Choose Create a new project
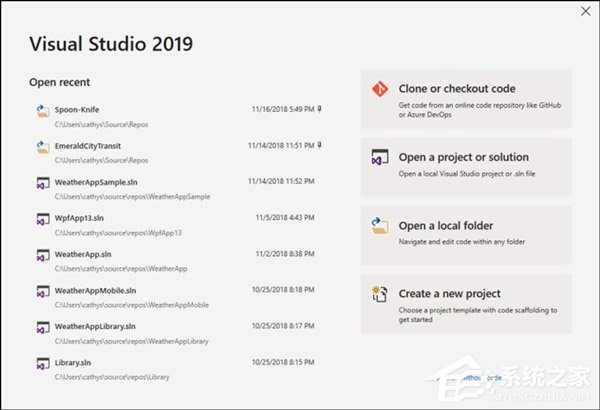 466,304
